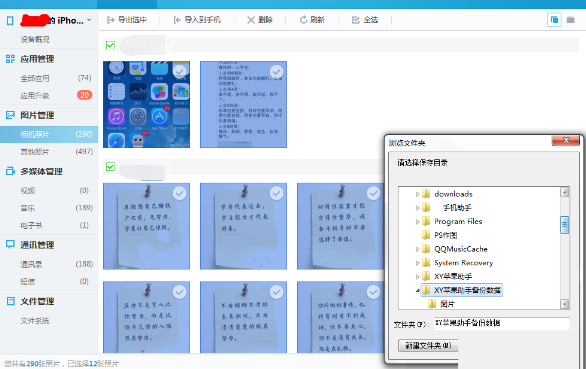
Task: Select 其他照片 (497) category
Action: (x=49, y=151)
